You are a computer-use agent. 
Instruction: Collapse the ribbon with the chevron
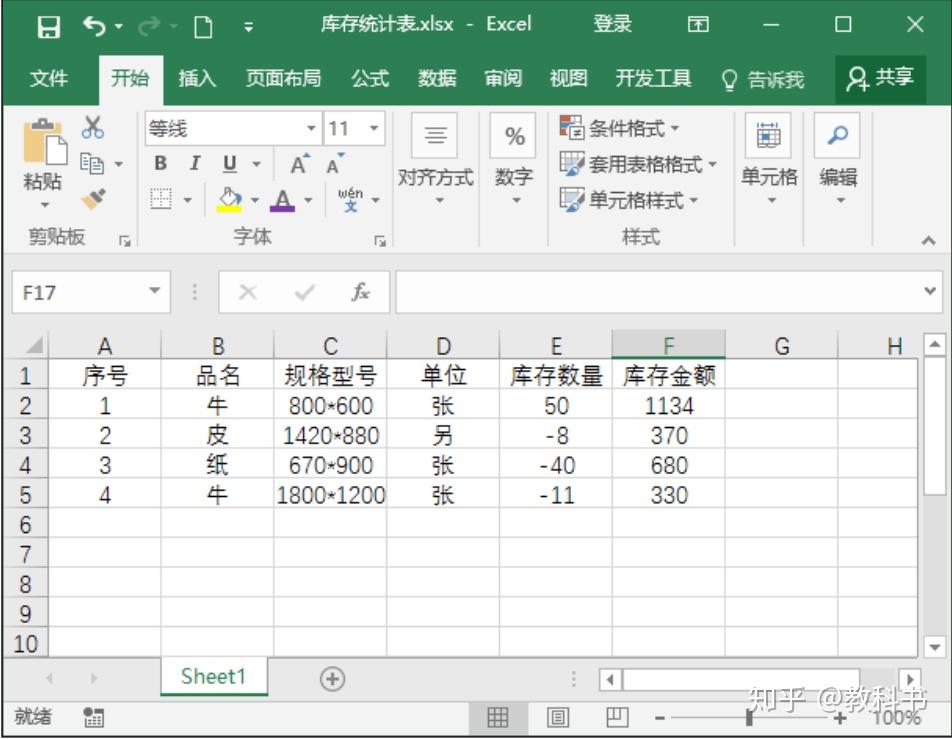[x=928, y=240]
